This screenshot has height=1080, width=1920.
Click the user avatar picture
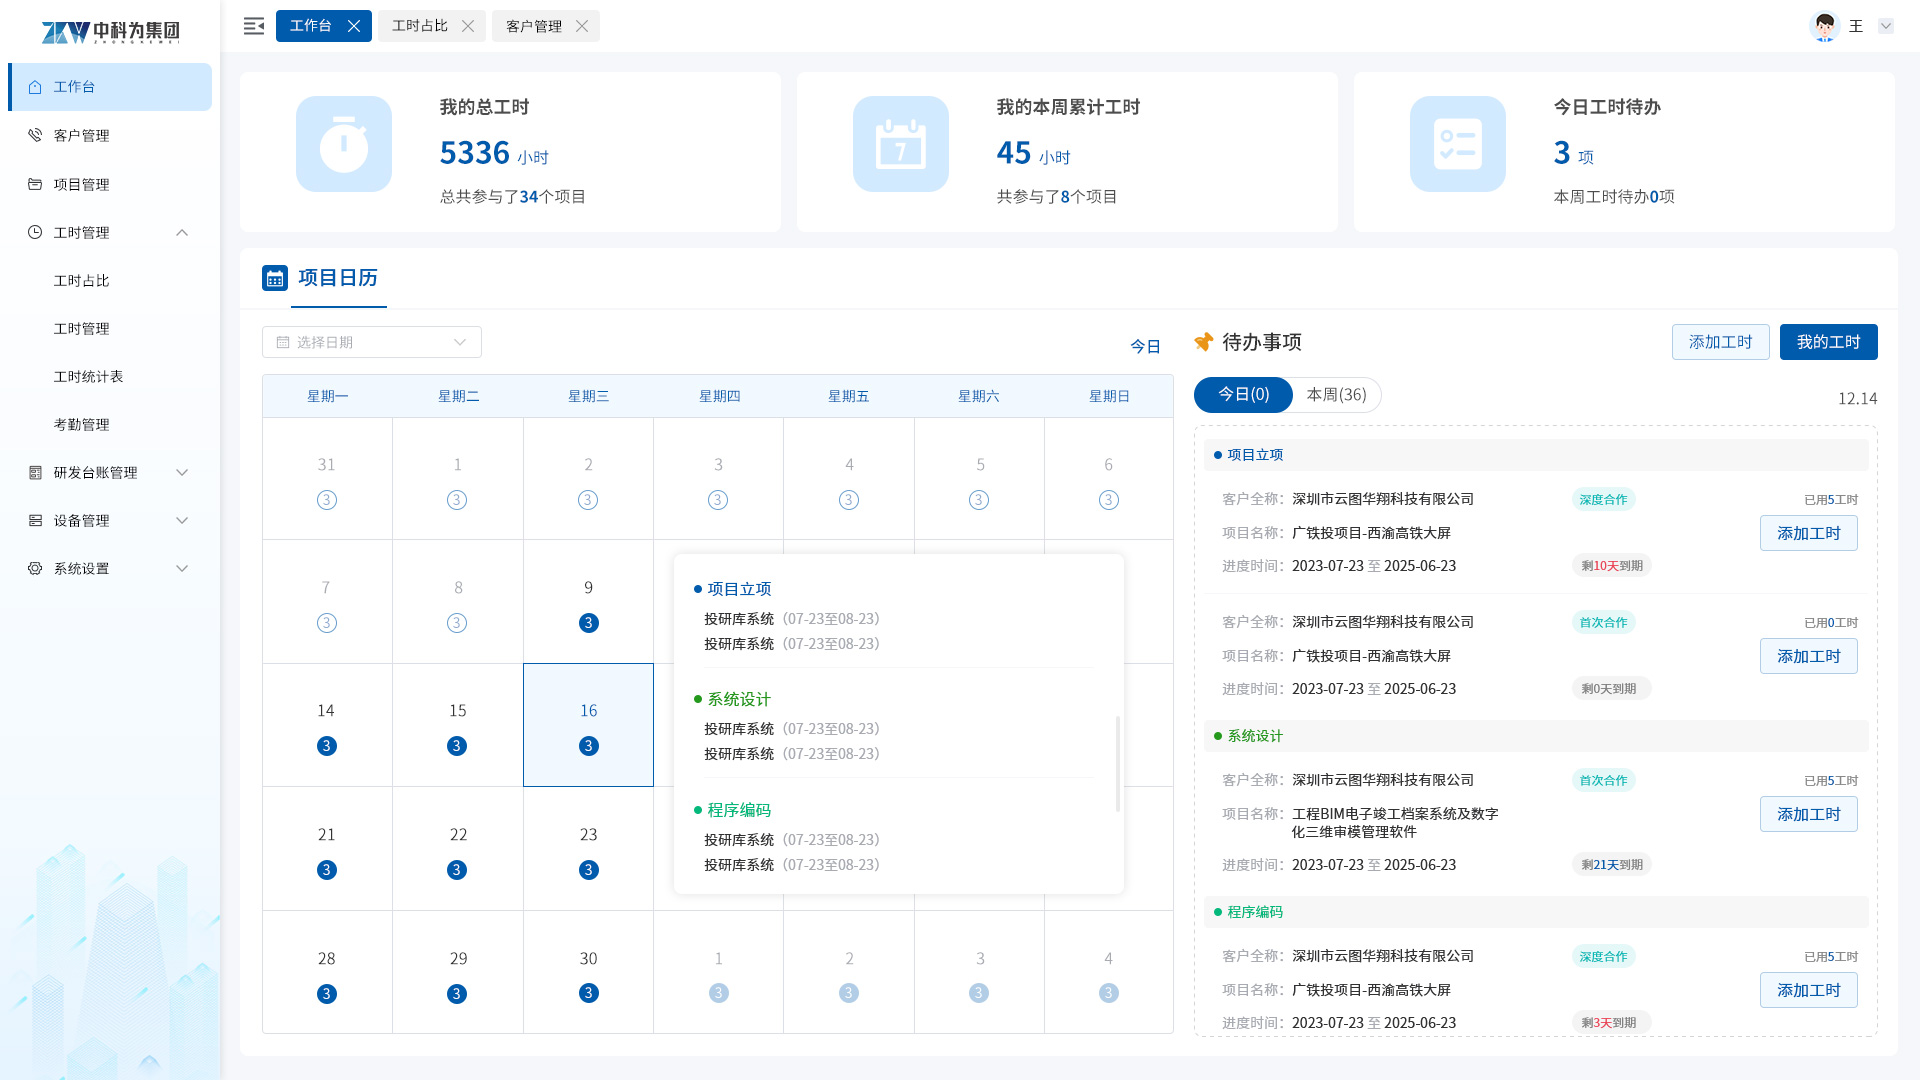point(1824,26)
